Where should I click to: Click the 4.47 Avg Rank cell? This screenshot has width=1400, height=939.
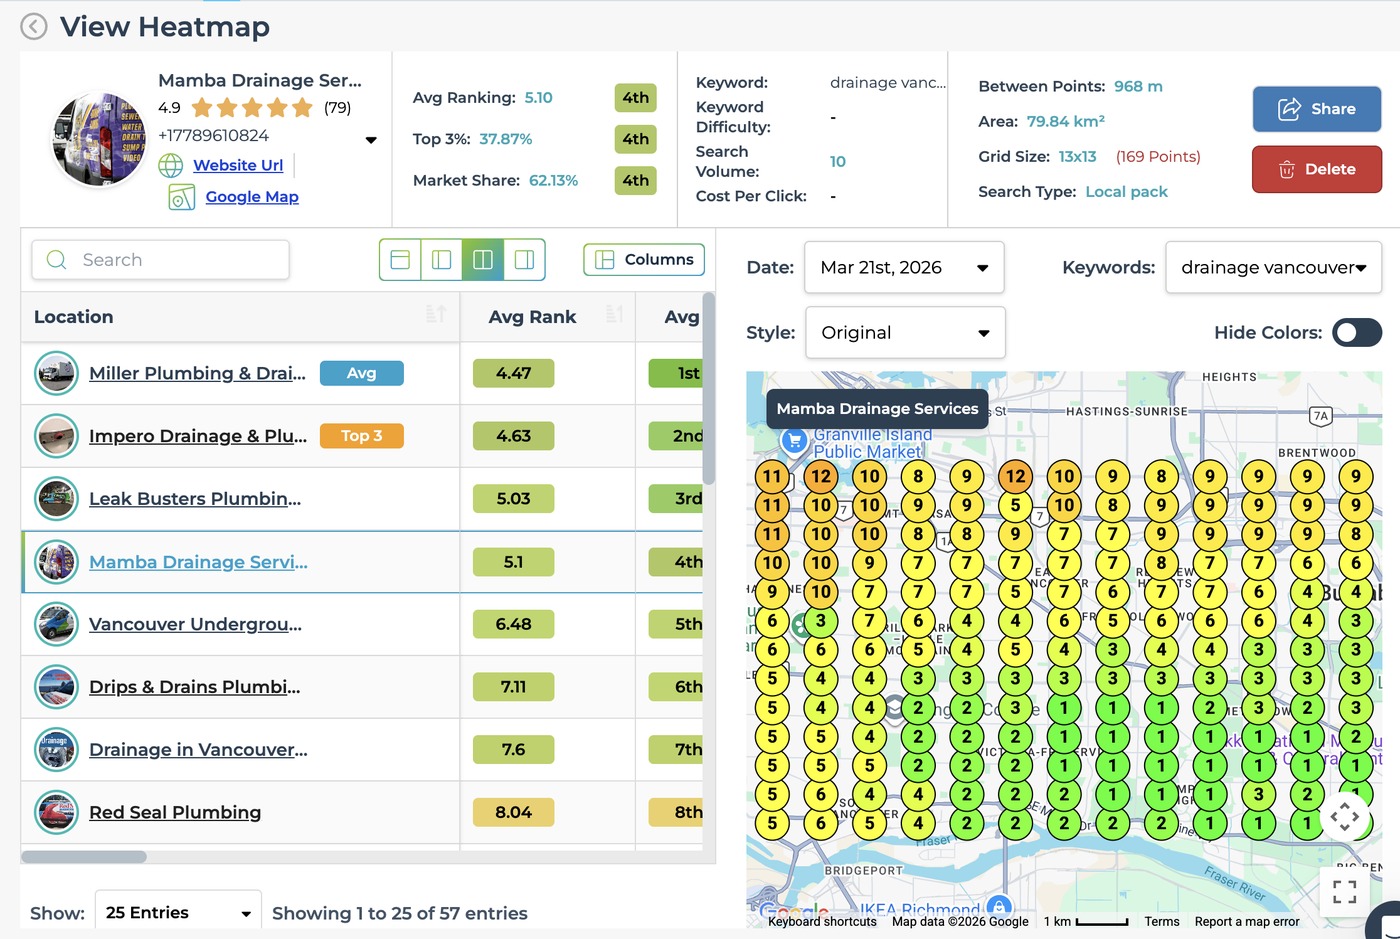[x=514, y=373]
